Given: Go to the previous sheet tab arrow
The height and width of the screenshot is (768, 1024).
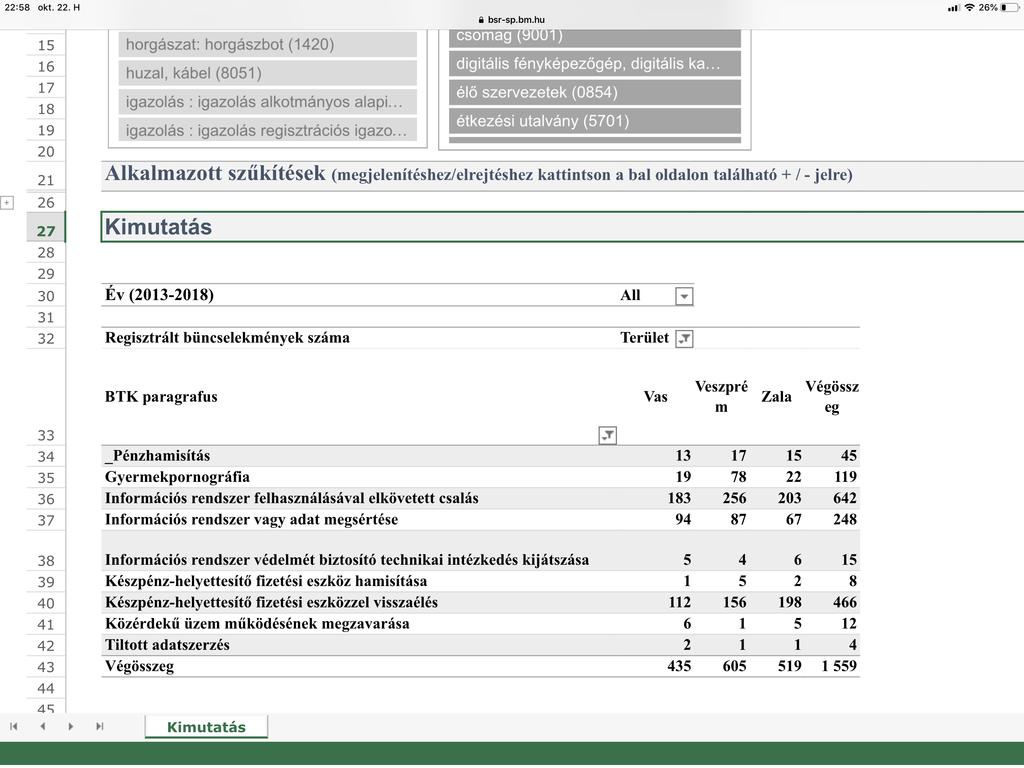Looking at the screenshot, I should coord(42,726).
